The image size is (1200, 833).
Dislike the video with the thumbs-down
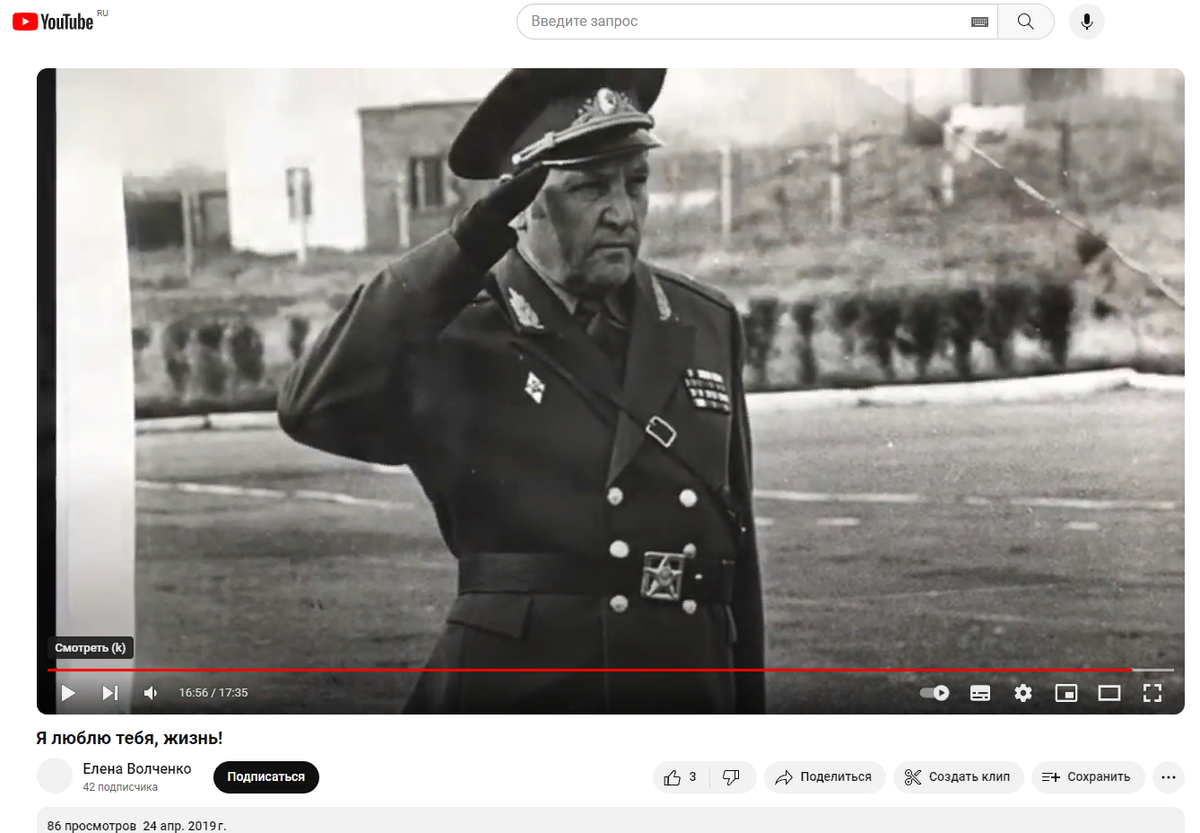pyautogui.click(x=731, y=776)
